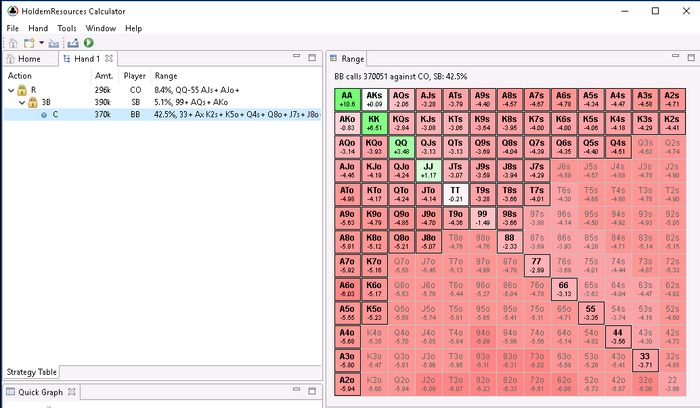Maximize the Quick Graph panel
Viewport: 700px width, 408px height.
point(312,391)
